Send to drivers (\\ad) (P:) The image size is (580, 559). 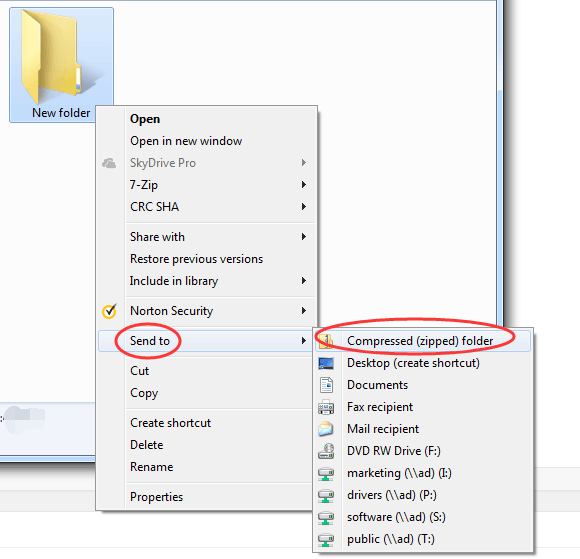[423, 495]
